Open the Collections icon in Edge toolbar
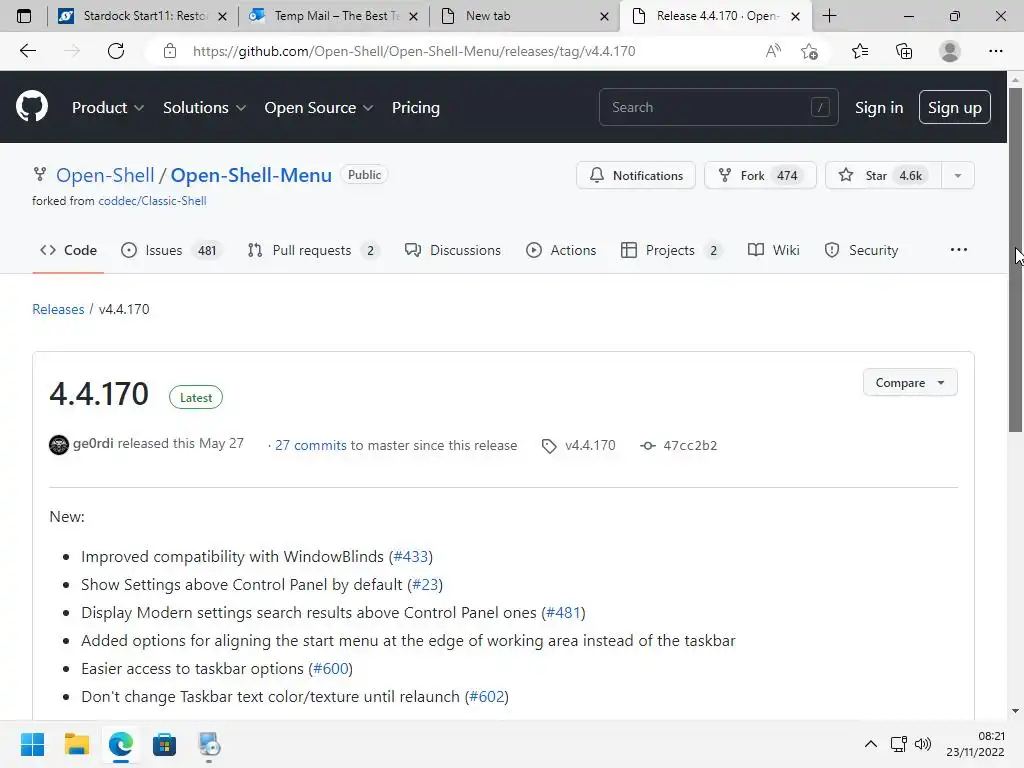 (904, 51)
